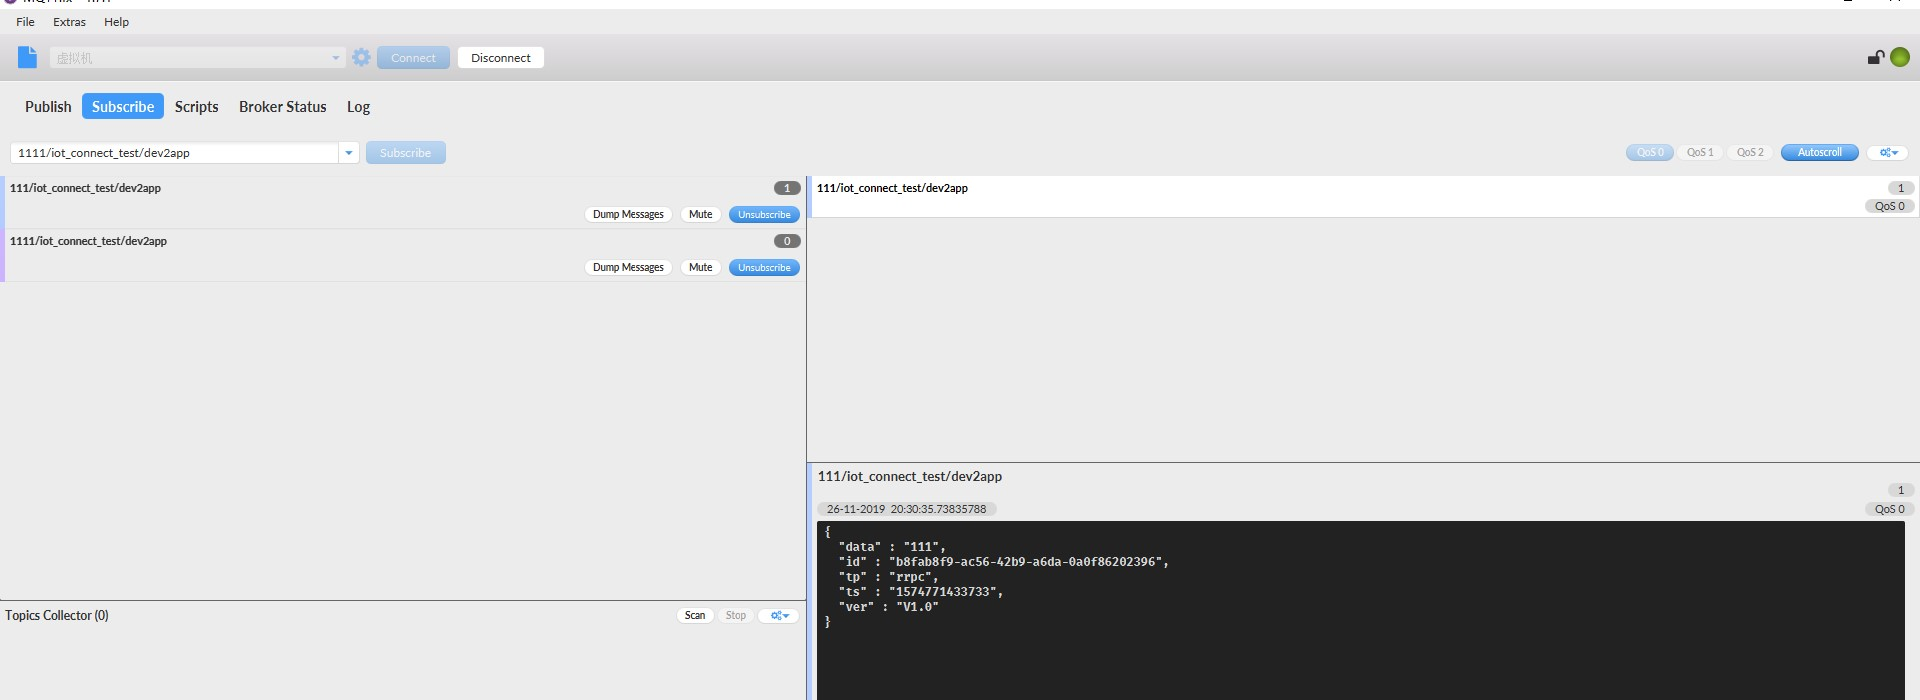Screen dimensions: 1920x700
Task: Switch to the Publish tab
Action: (x=48, y=107)
